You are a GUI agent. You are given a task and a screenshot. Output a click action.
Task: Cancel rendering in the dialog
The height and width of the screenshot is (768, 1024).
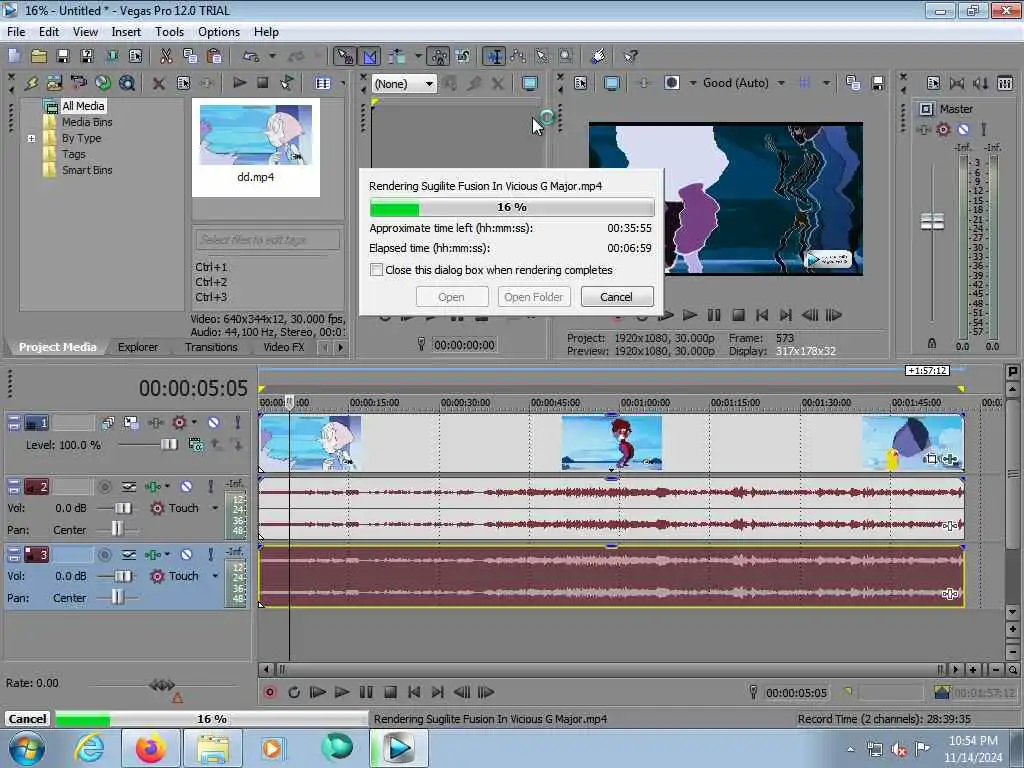(616, 297)
